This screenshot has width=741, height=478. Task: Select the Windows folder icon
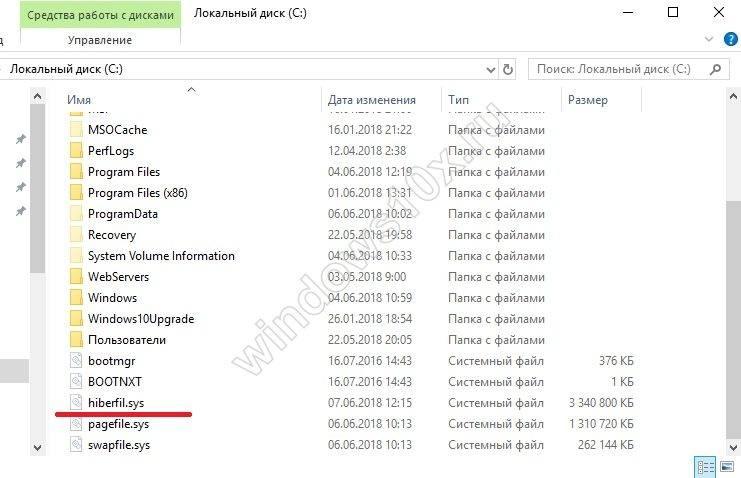[x=76, y=297]
